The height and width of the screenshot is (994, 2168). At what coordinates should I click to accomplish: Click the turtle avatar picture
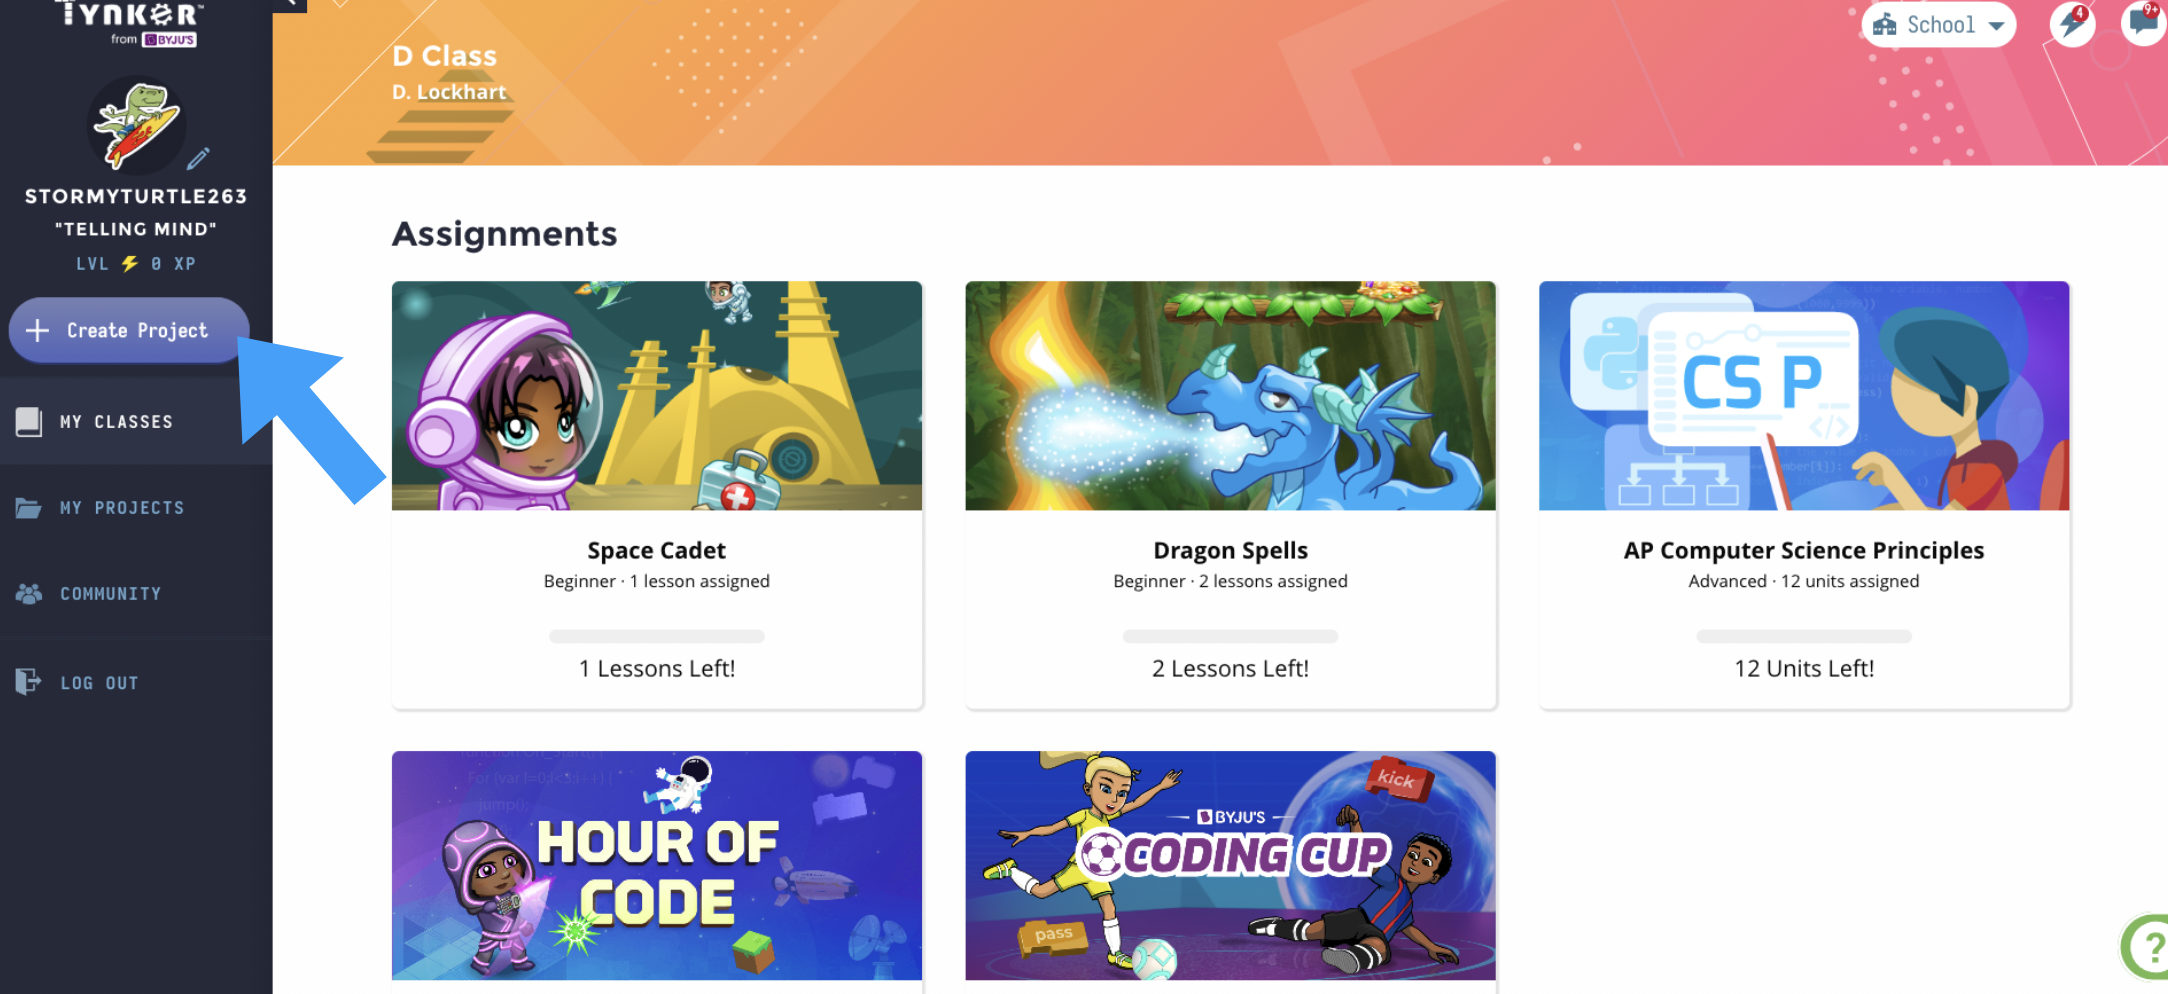coord(137,126)
